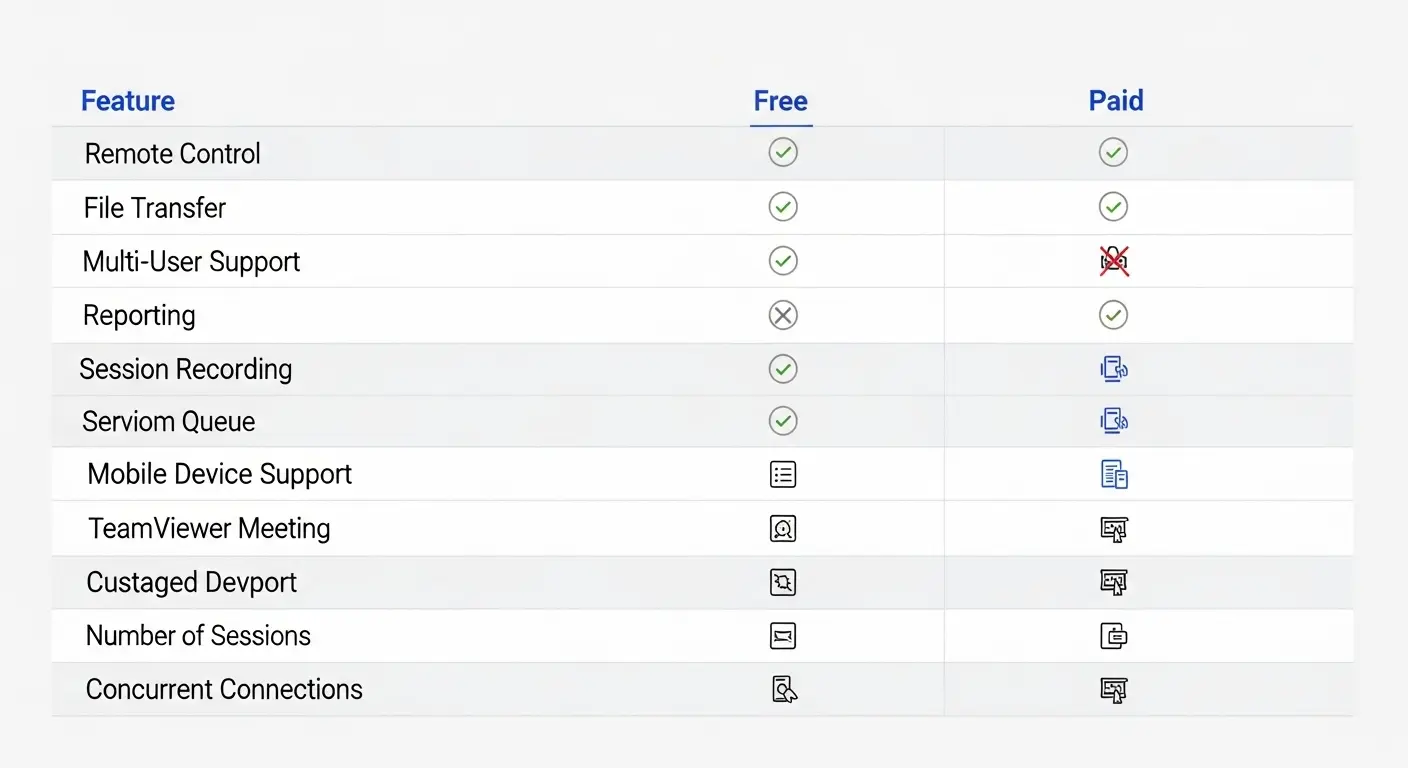This screenshot has height=768, width=1408.
Task: Click the Concurrent Connections Paid icon
Action: point(1114,689)
